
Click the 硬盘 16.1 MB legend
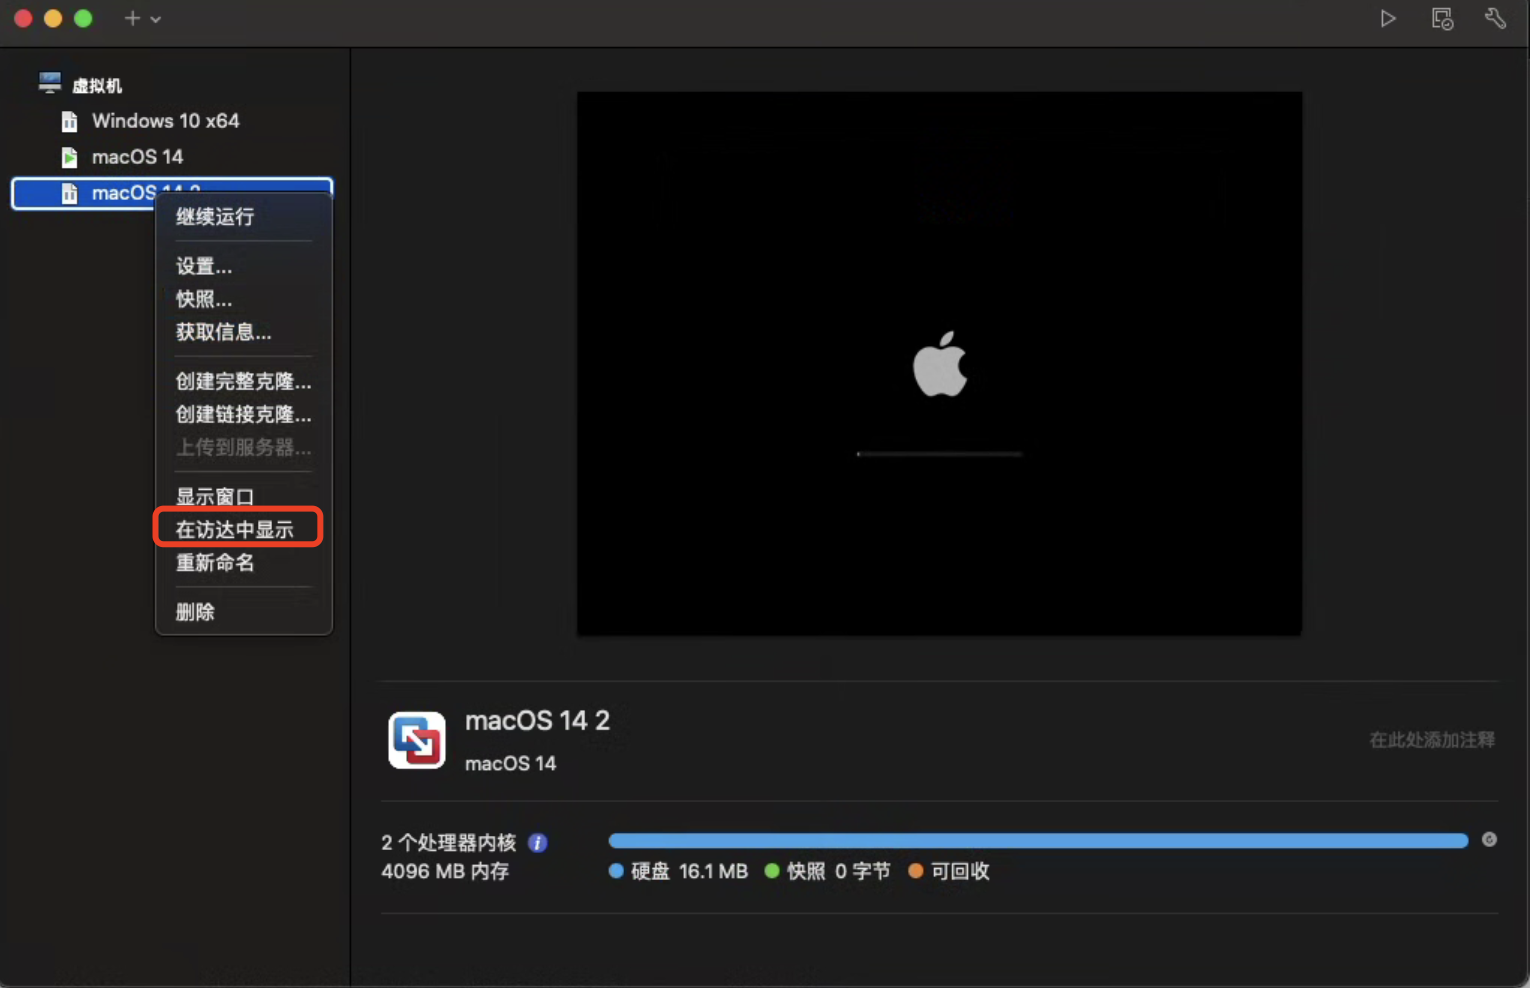click(678, 872)
